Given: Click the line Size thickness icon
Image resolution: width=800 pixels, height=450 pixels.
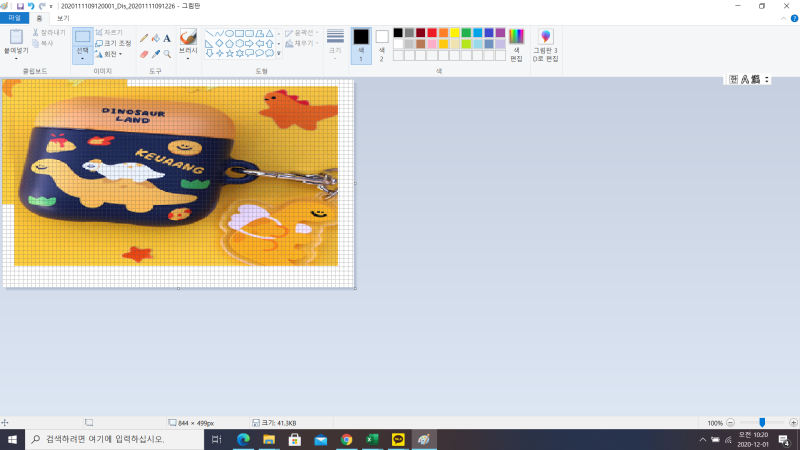Looking at the screenshot, I should [335, 36].
